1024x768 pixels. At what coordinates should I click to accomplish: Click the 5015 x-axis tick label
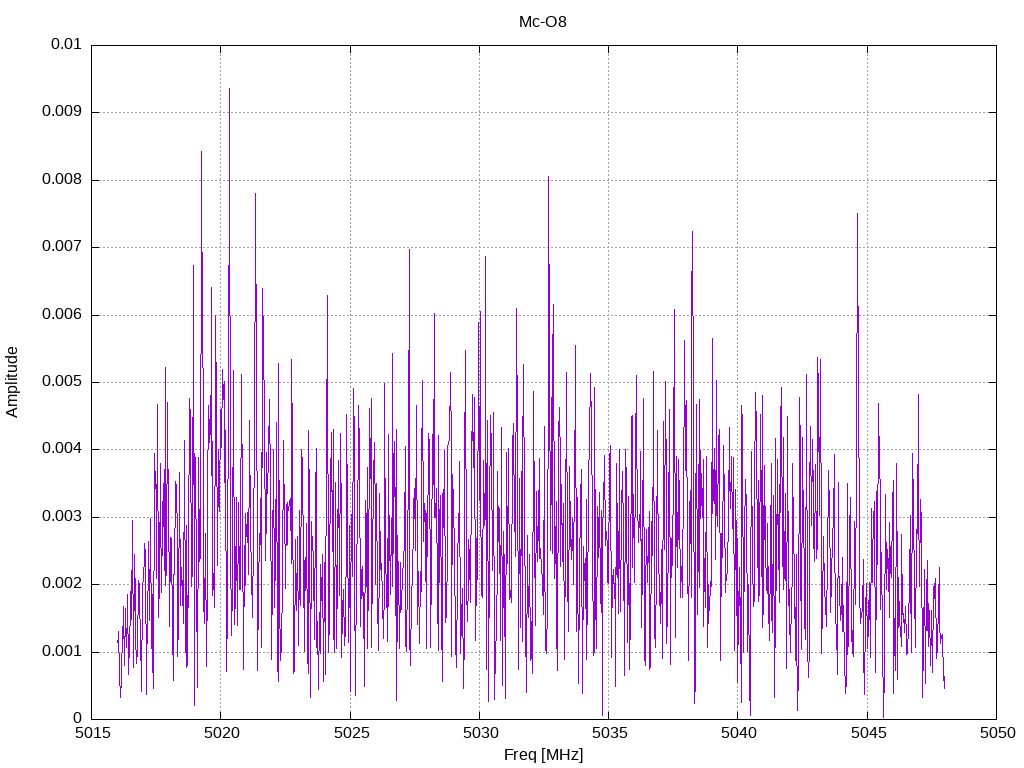click(93, 733)
